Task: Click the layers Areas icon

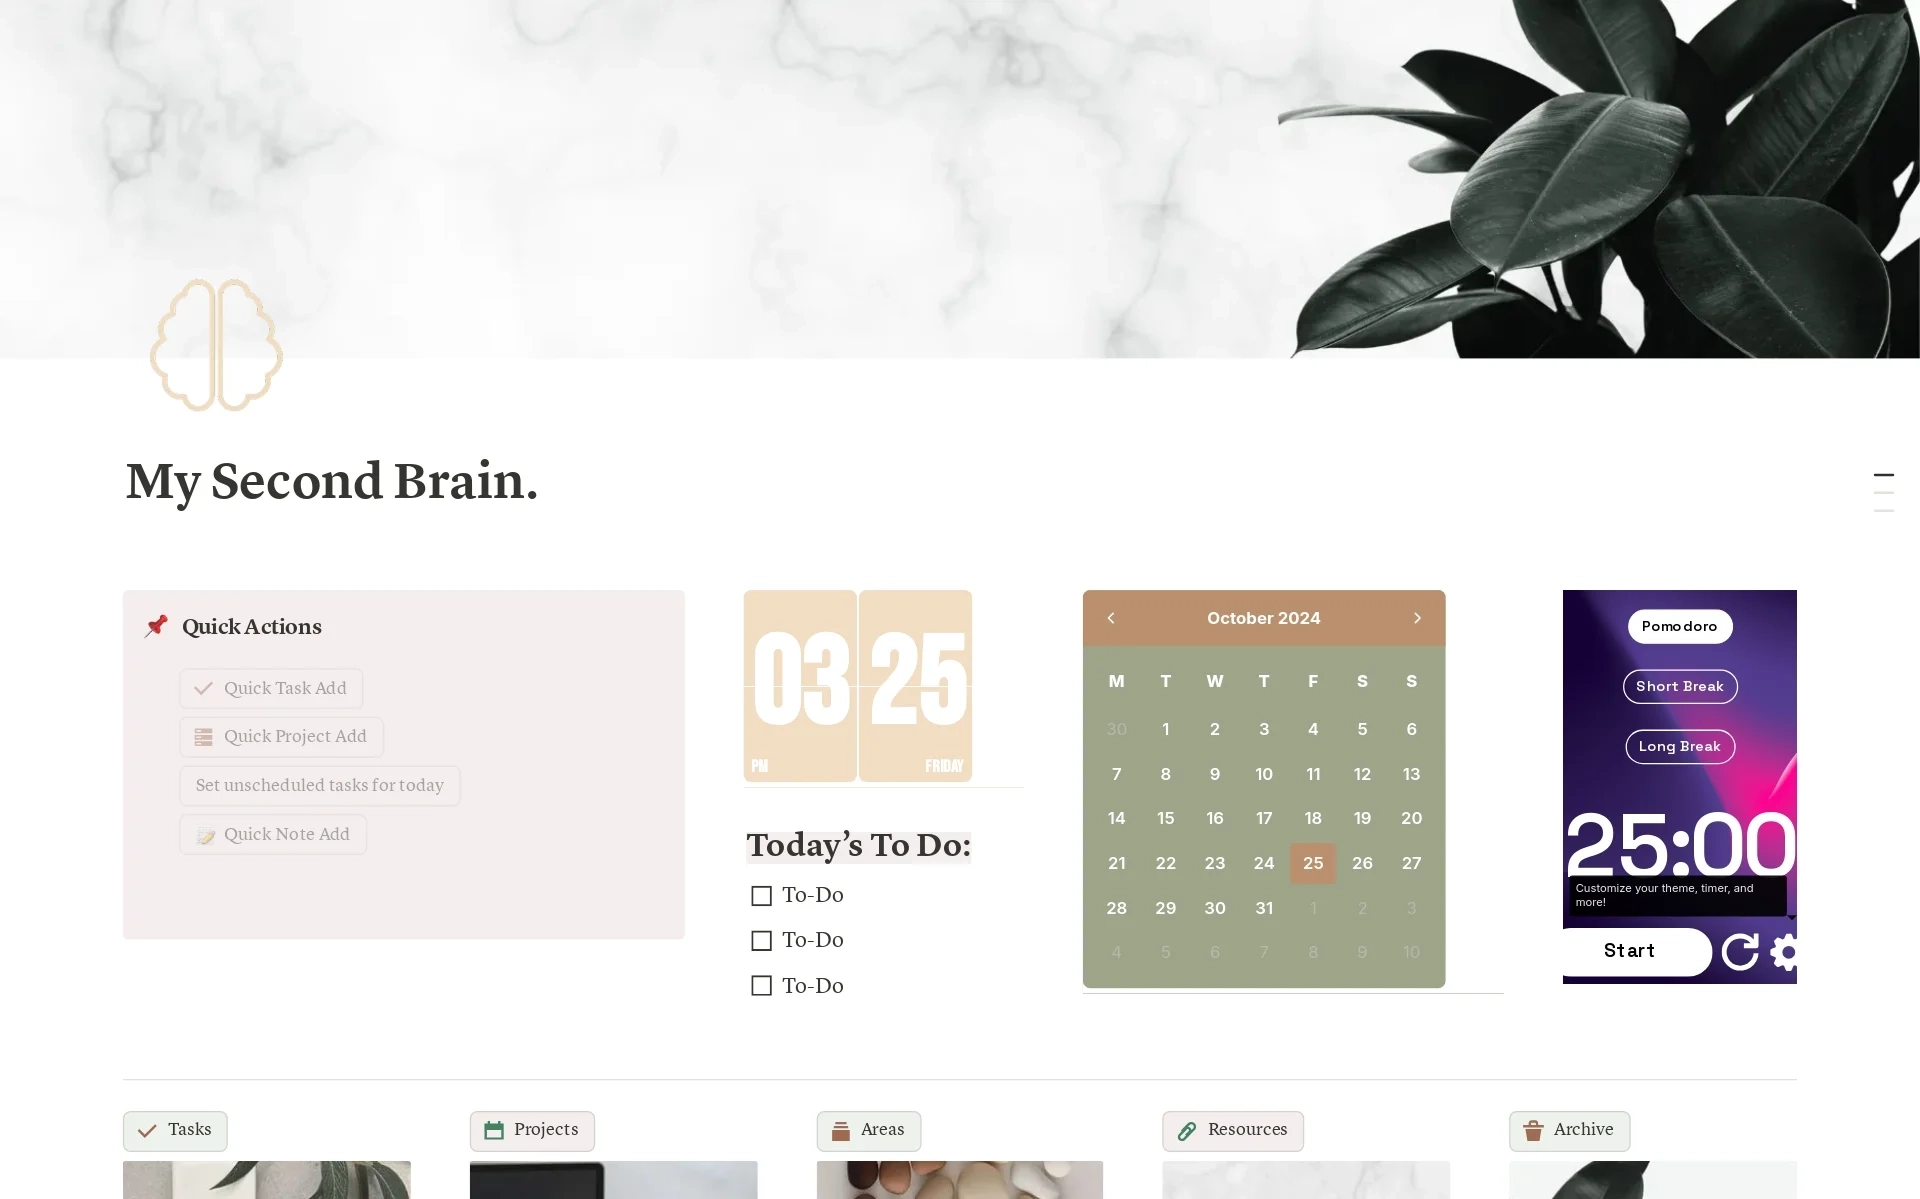Action: pyautogui.click(x=840, y=1130)
